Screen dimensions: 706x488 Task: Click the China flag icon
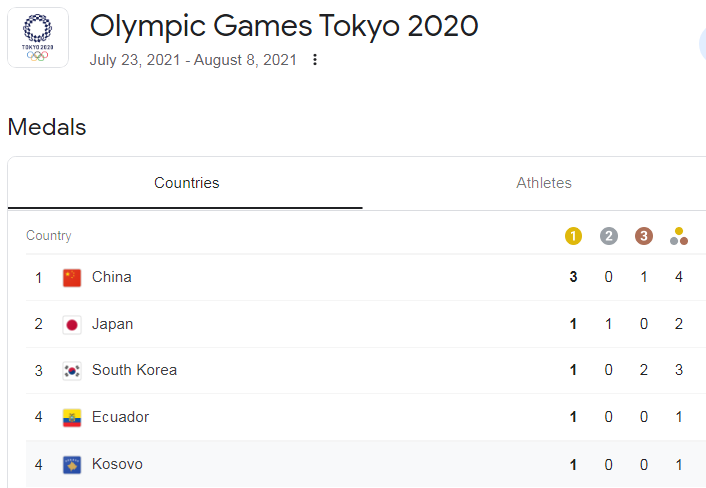tap(72, 277)
